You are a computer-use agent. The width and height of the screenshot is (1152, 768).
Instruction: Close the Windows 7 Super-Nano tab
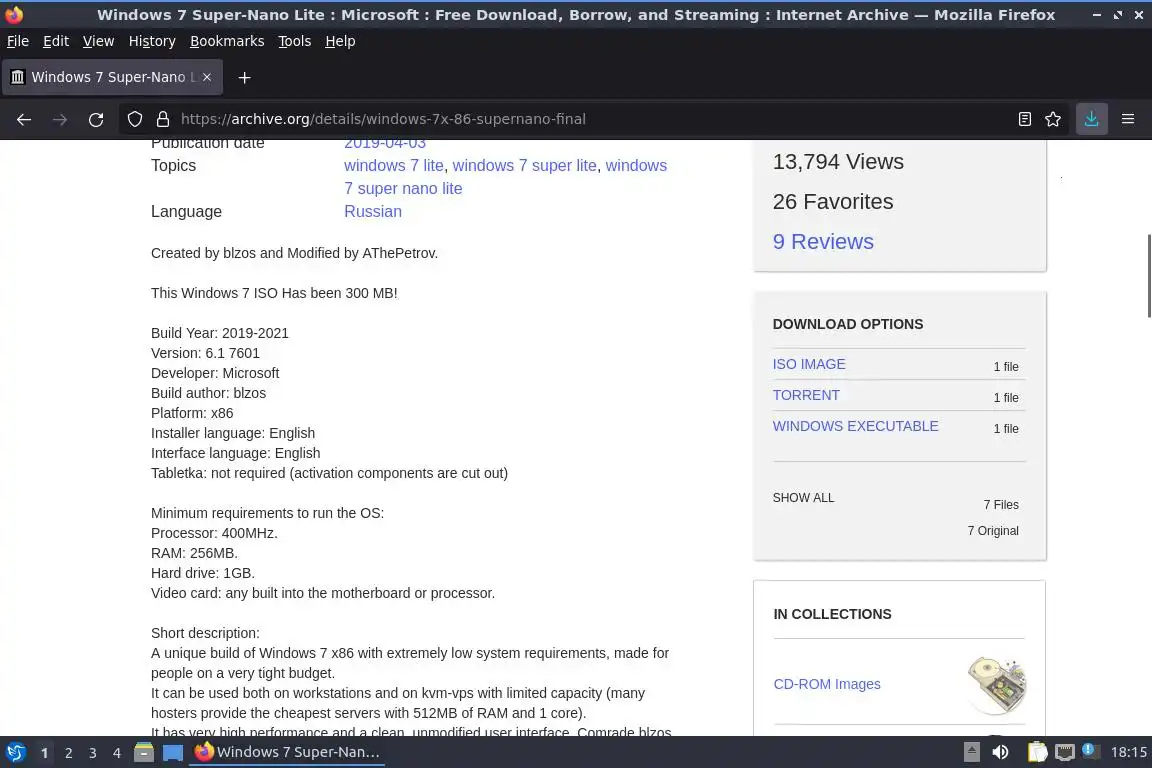207,77
